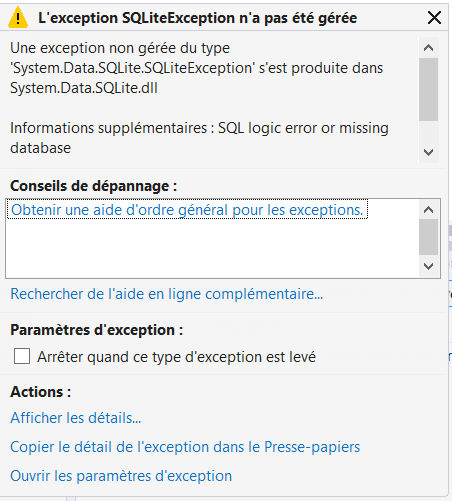Click the 'Actions' section heading

(x=41, y=392)
